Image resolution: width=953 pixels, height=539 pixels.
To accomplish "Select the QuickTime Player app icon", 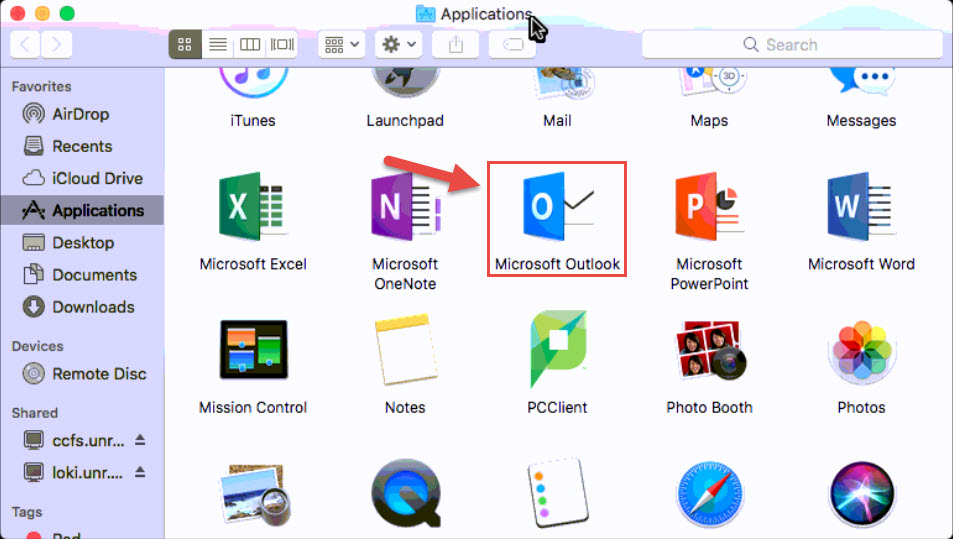I will click(405, 493).
